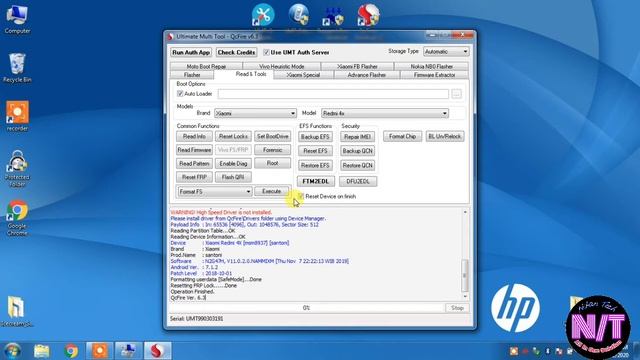The width and height of the screenshot is (640, 360).
Task: Click the log scrollbar down arrow
Action: coord(464,296)
